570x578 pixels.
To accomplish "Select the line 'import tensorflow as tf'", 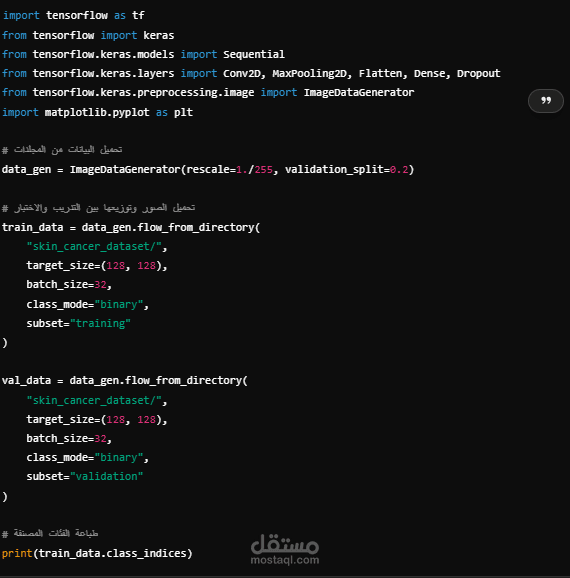I will [x=73, y=15].
